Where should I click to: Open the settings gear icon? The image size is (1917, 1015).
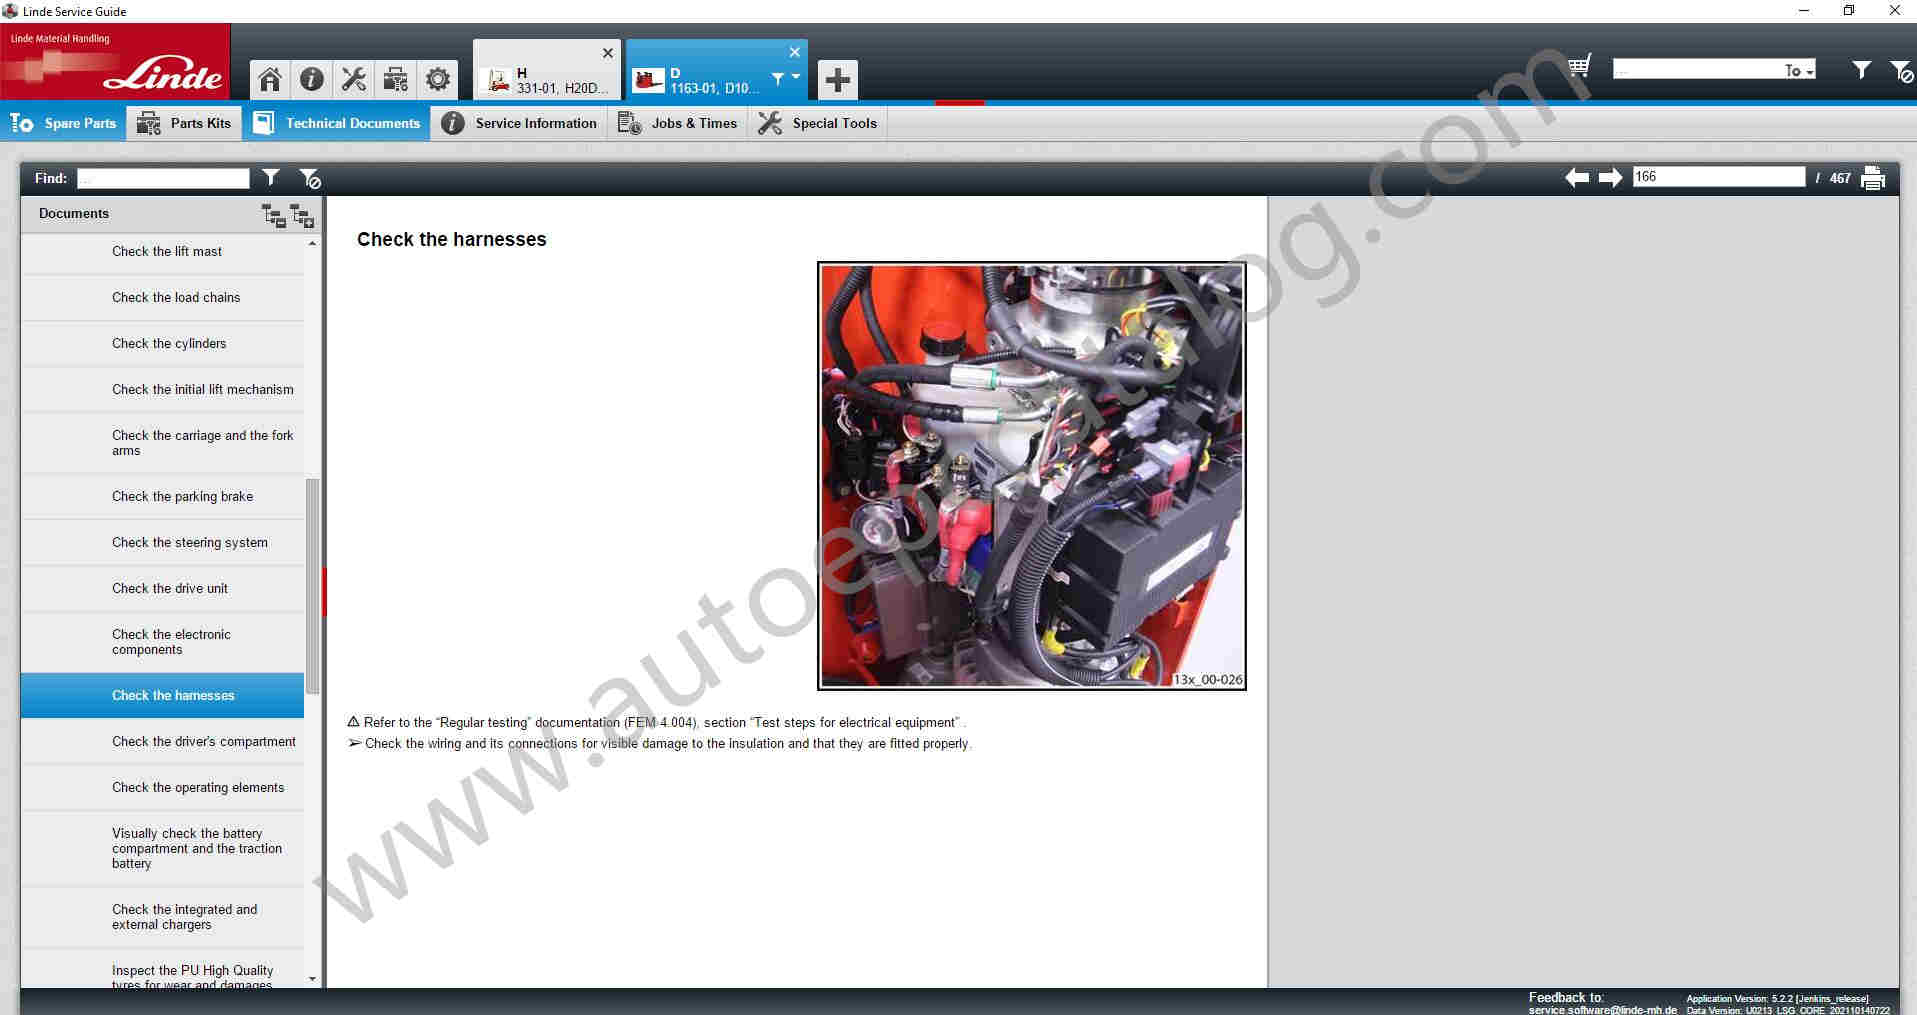point(438,79)
